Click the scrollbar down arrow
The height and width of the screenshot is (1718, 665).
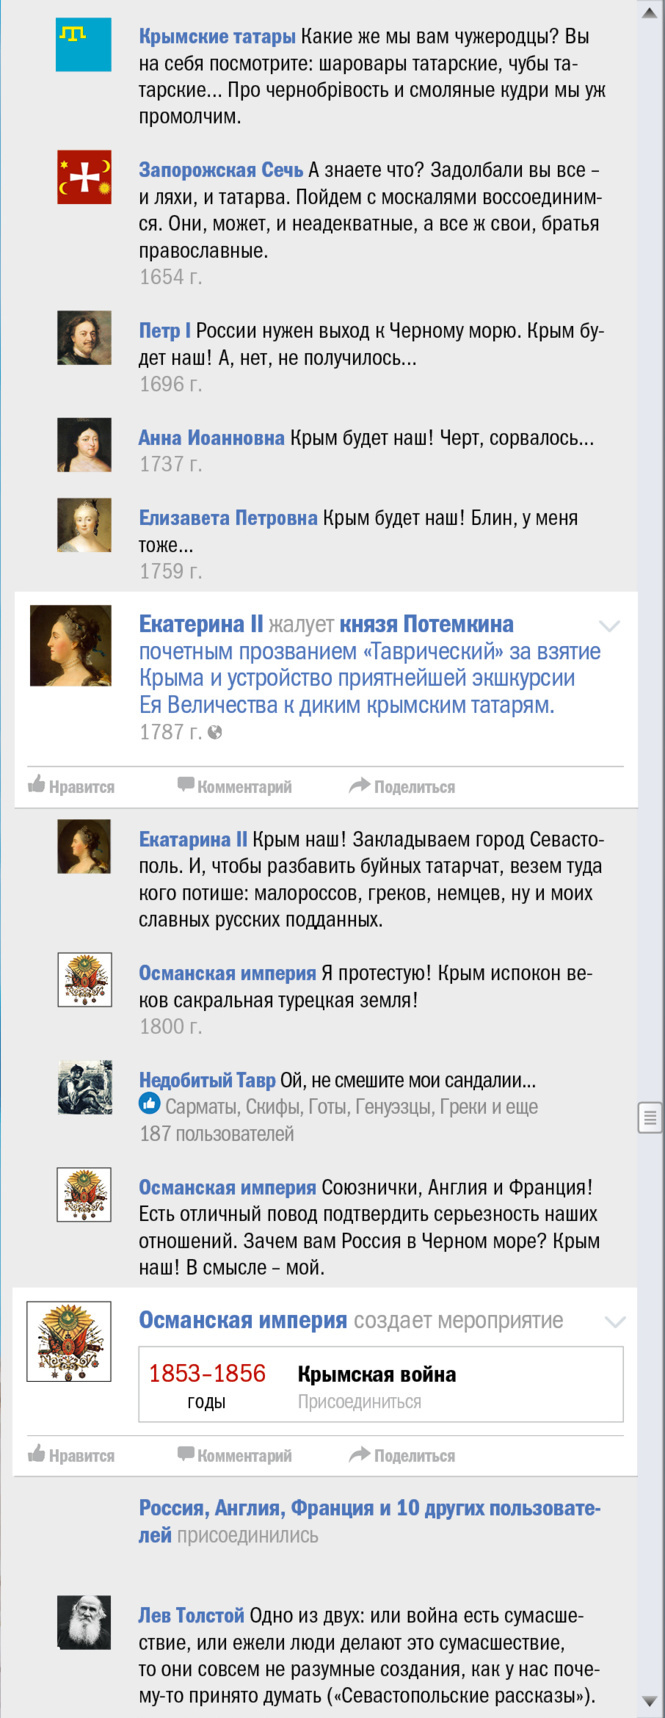pyautogui.click(x=650, y=1702)
